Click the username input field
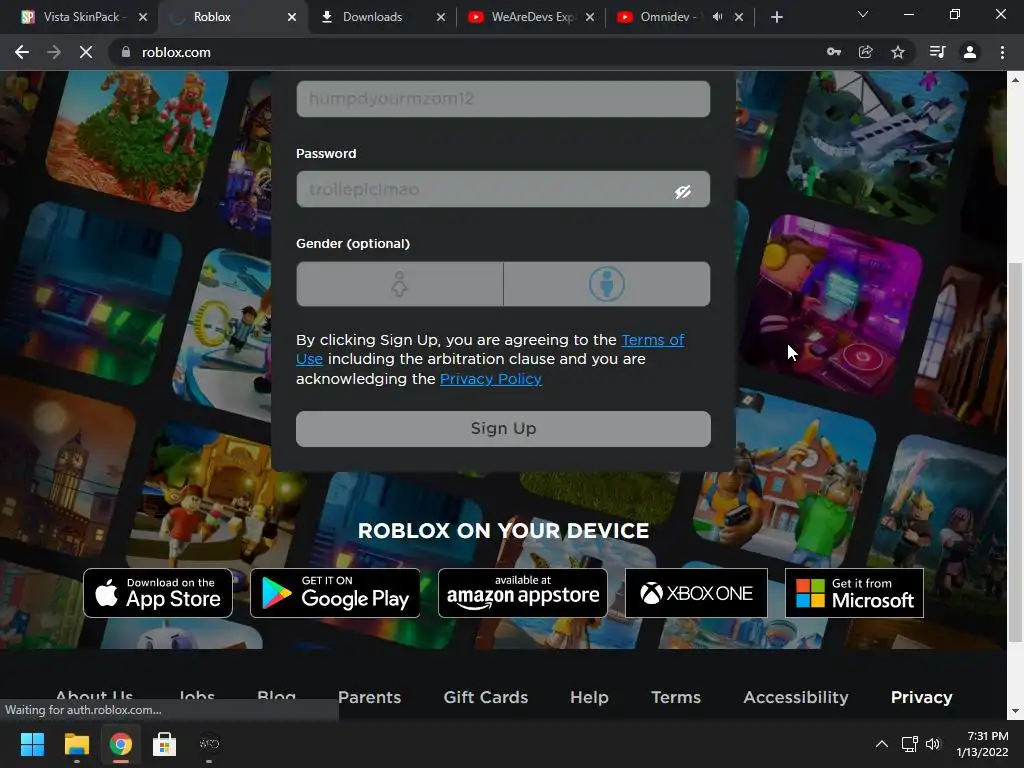1024x768 pixels. pos(503,99)
